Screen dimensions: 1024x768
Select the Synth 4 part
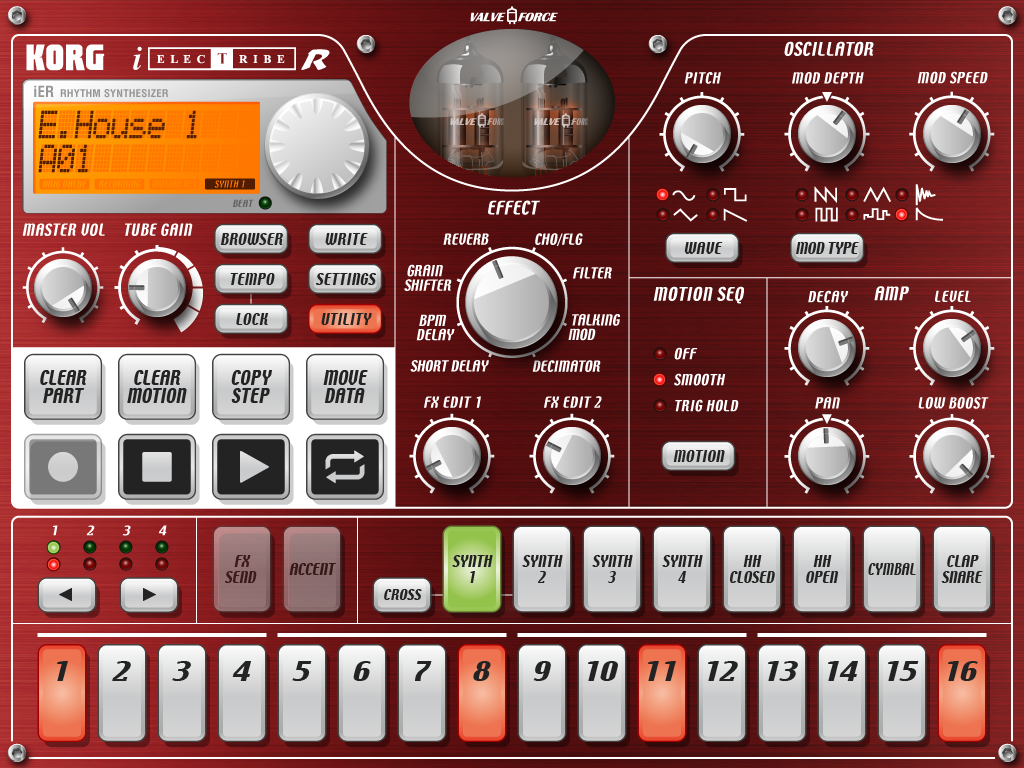(682, 569)
